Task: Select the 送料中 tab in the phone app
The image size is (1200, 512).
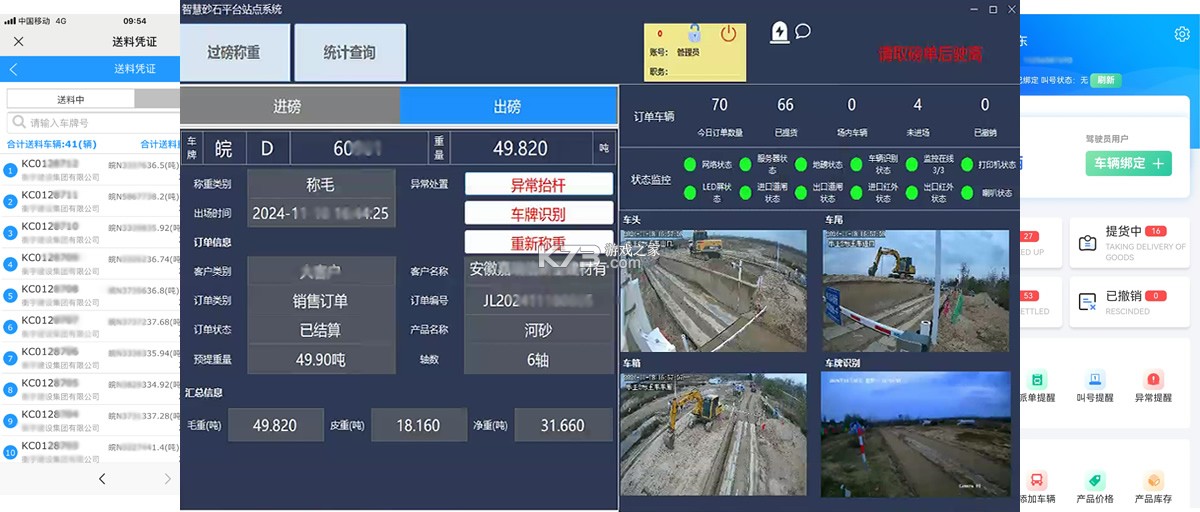Action: point(70,99)
